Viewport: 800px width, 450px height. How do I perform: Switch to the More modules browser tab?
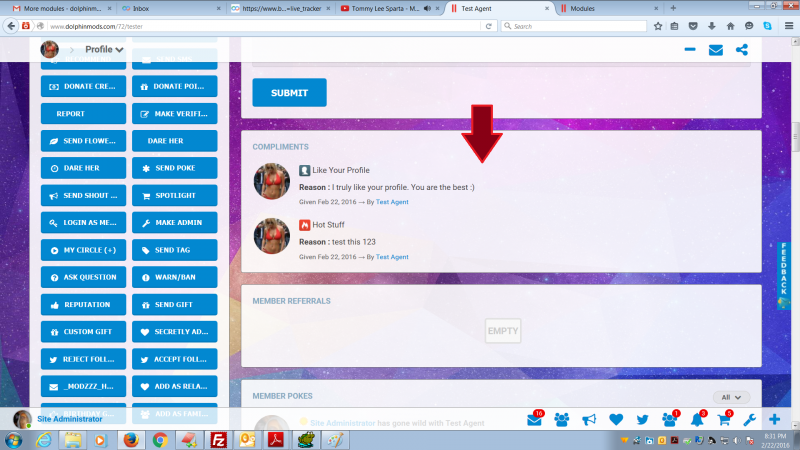click(62, 8)
